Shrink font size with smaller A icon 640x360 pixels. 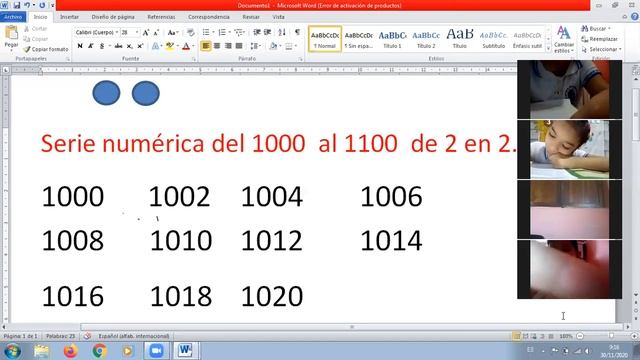point(156,33)
